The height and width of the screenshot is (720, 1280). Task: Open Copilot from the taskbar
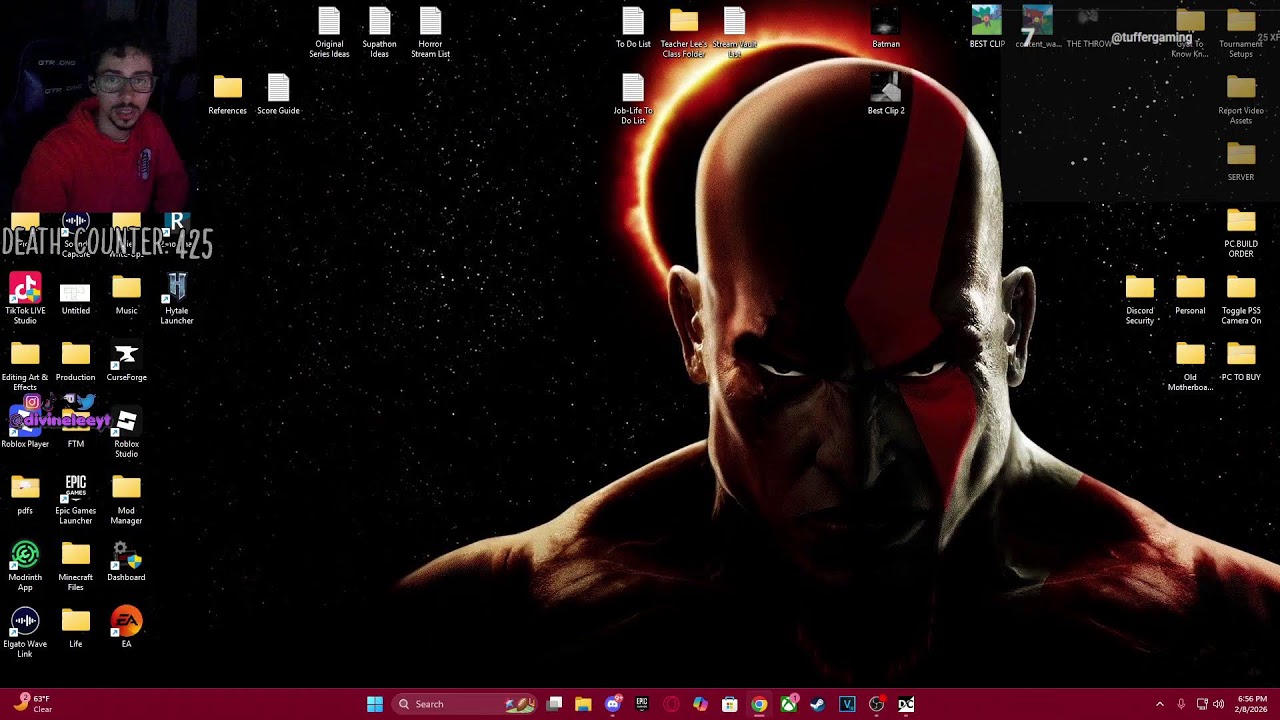[700, 704]
